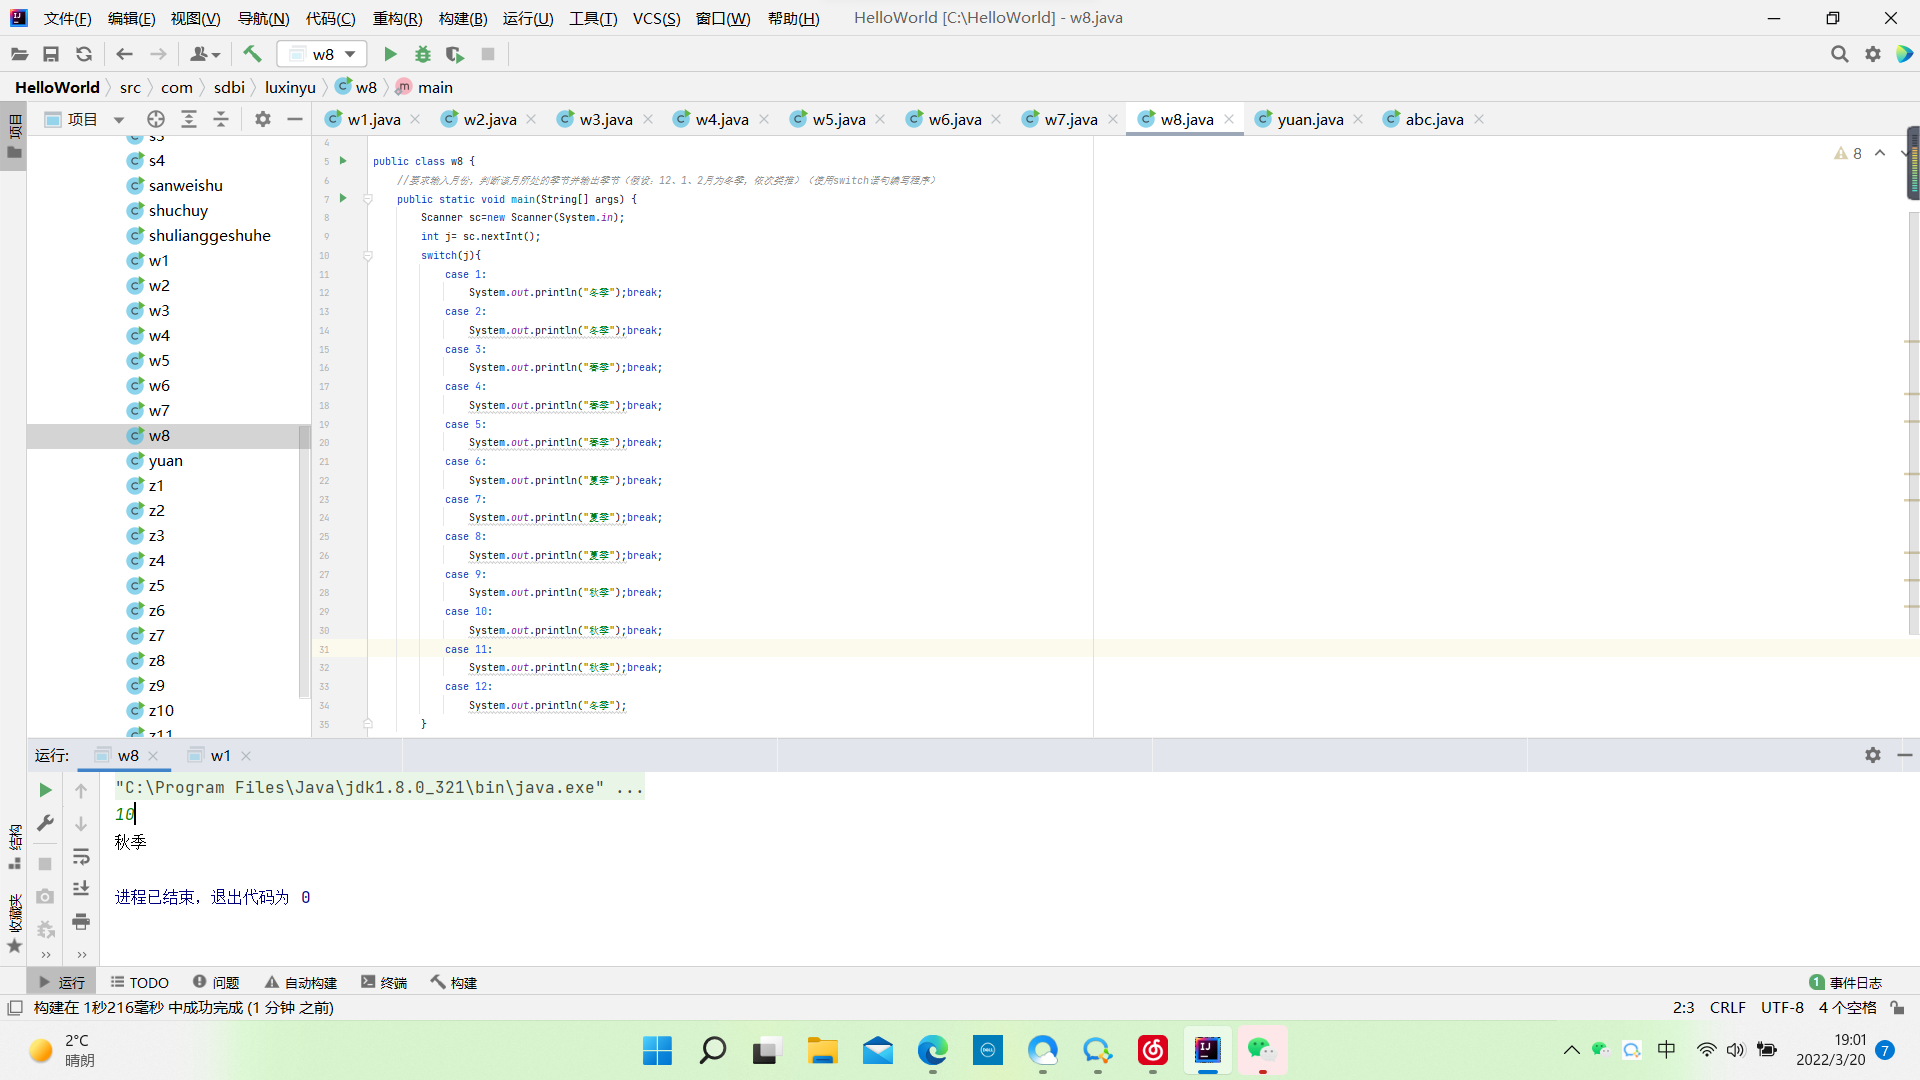Expand the 项目 view dropdown arrow
Viewport: 1920px width, 1080px height.
coord(119,120)
